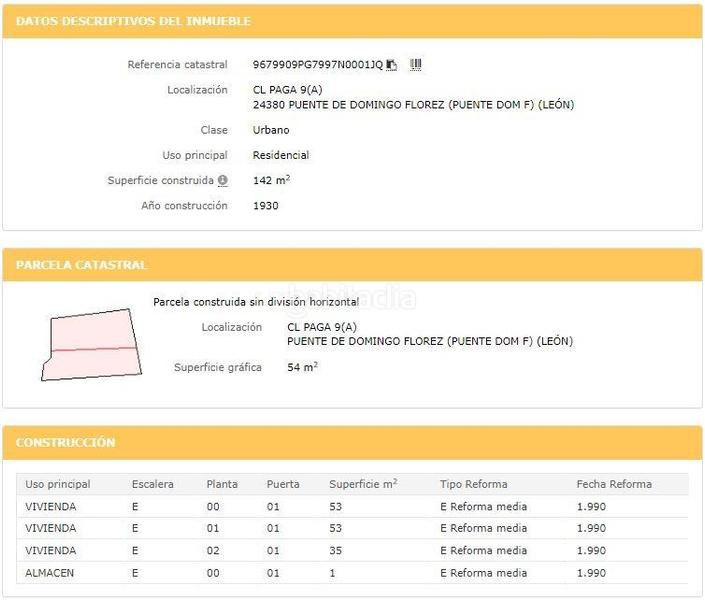Click the Datos Descriptivos del Inmueble header

134,21
